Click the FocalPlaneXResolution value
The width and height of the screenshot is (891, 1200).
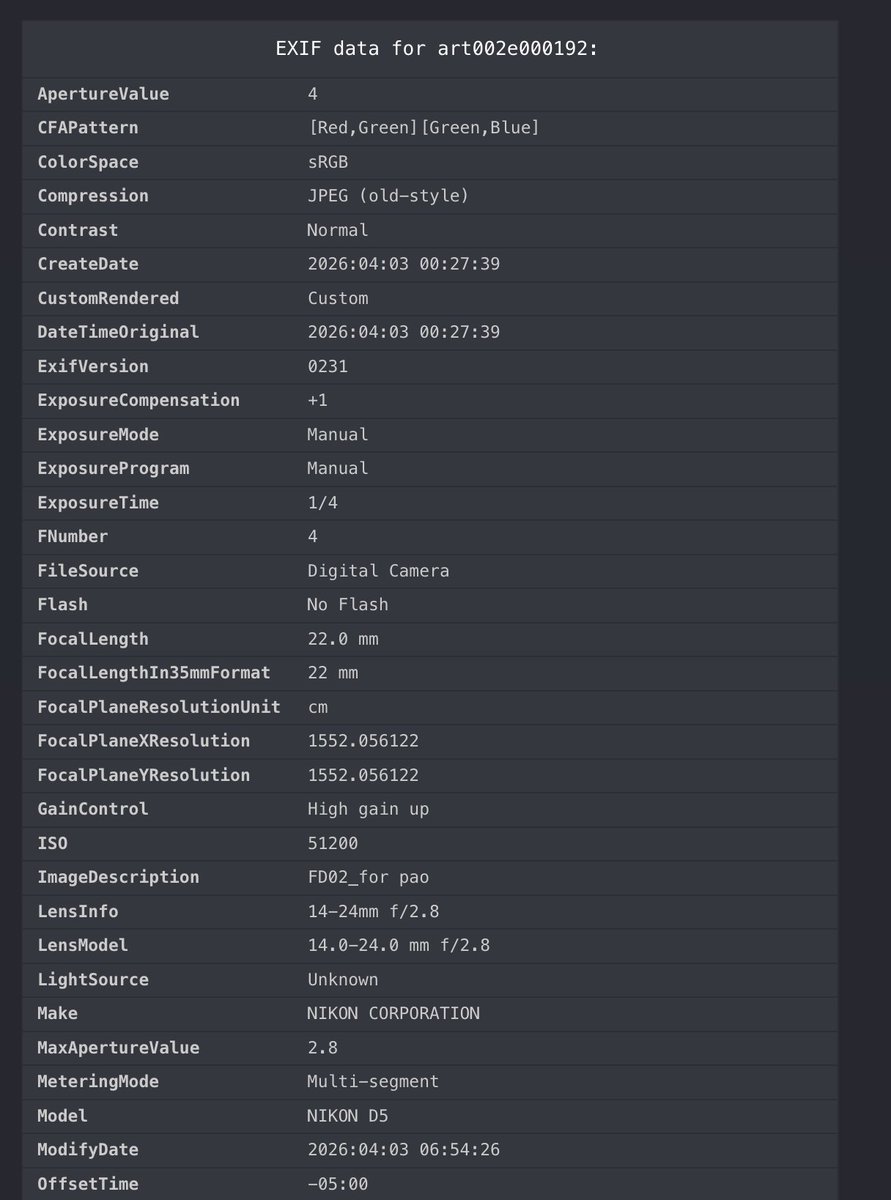[x=363, y=740]
